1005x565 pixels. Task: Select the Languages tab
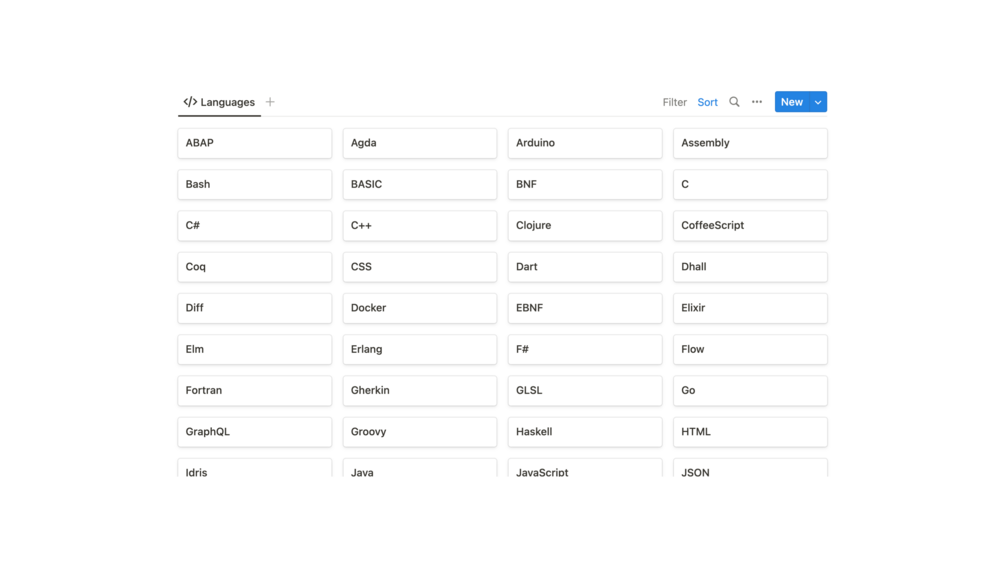[x=219, y=102]
